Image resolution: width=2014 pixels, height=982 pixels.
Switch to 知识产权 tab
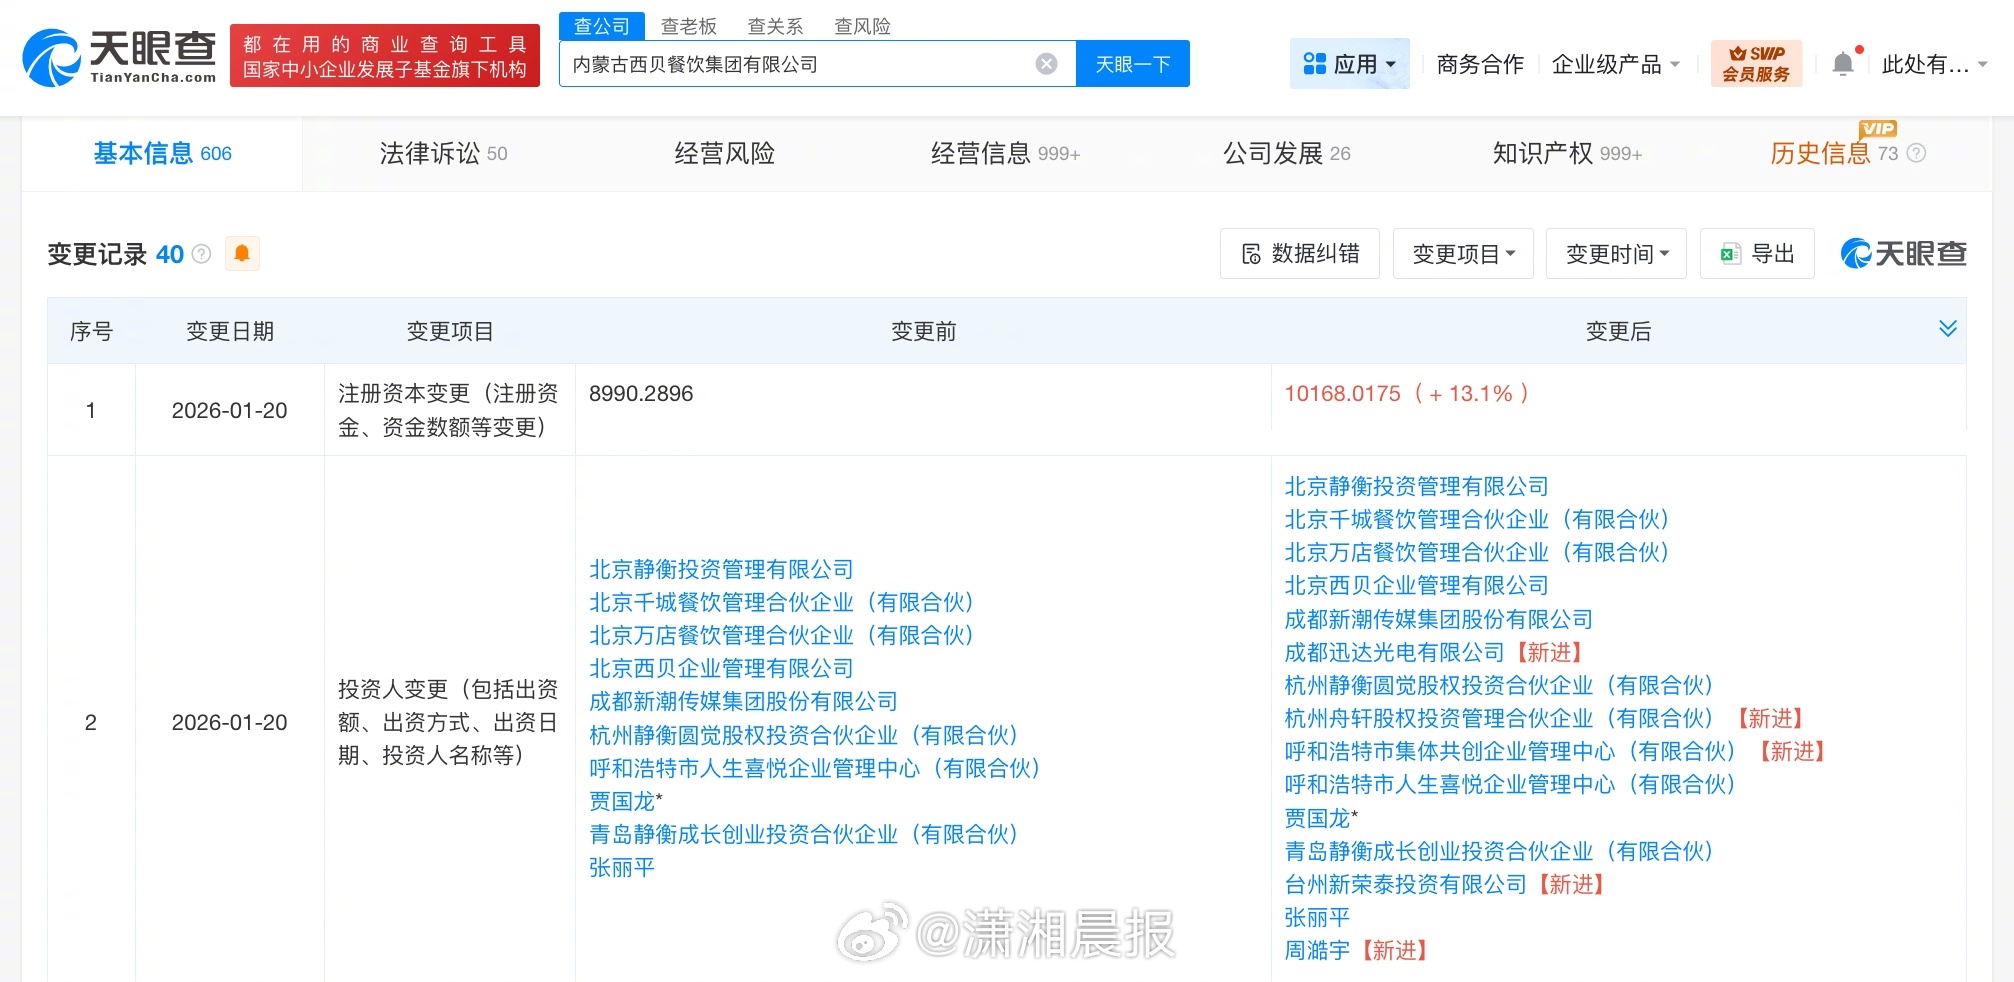1566,153
